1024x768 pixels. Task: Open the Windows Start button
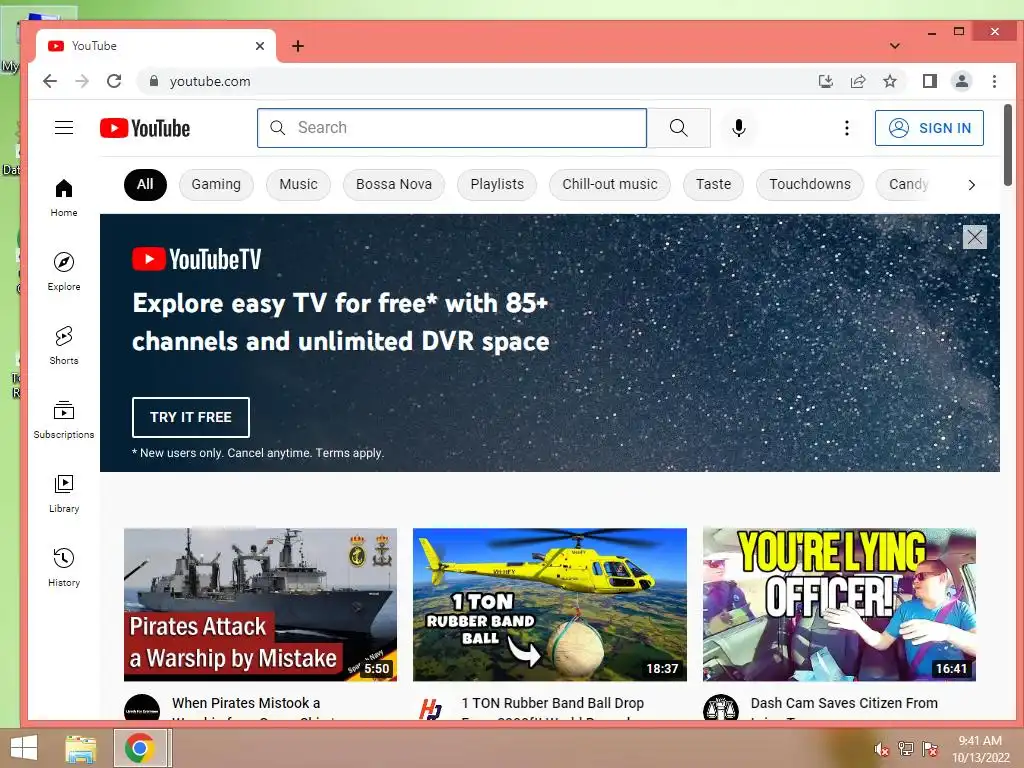tap(24, 748)
